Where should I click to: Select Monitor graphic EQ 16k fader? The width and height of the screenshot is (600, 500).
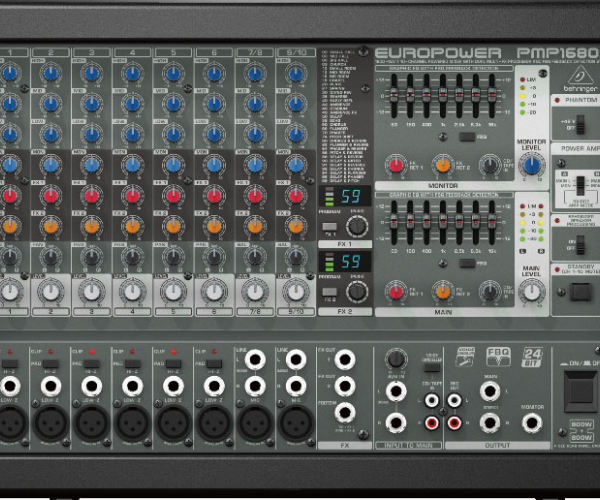(x=492, y=94)
